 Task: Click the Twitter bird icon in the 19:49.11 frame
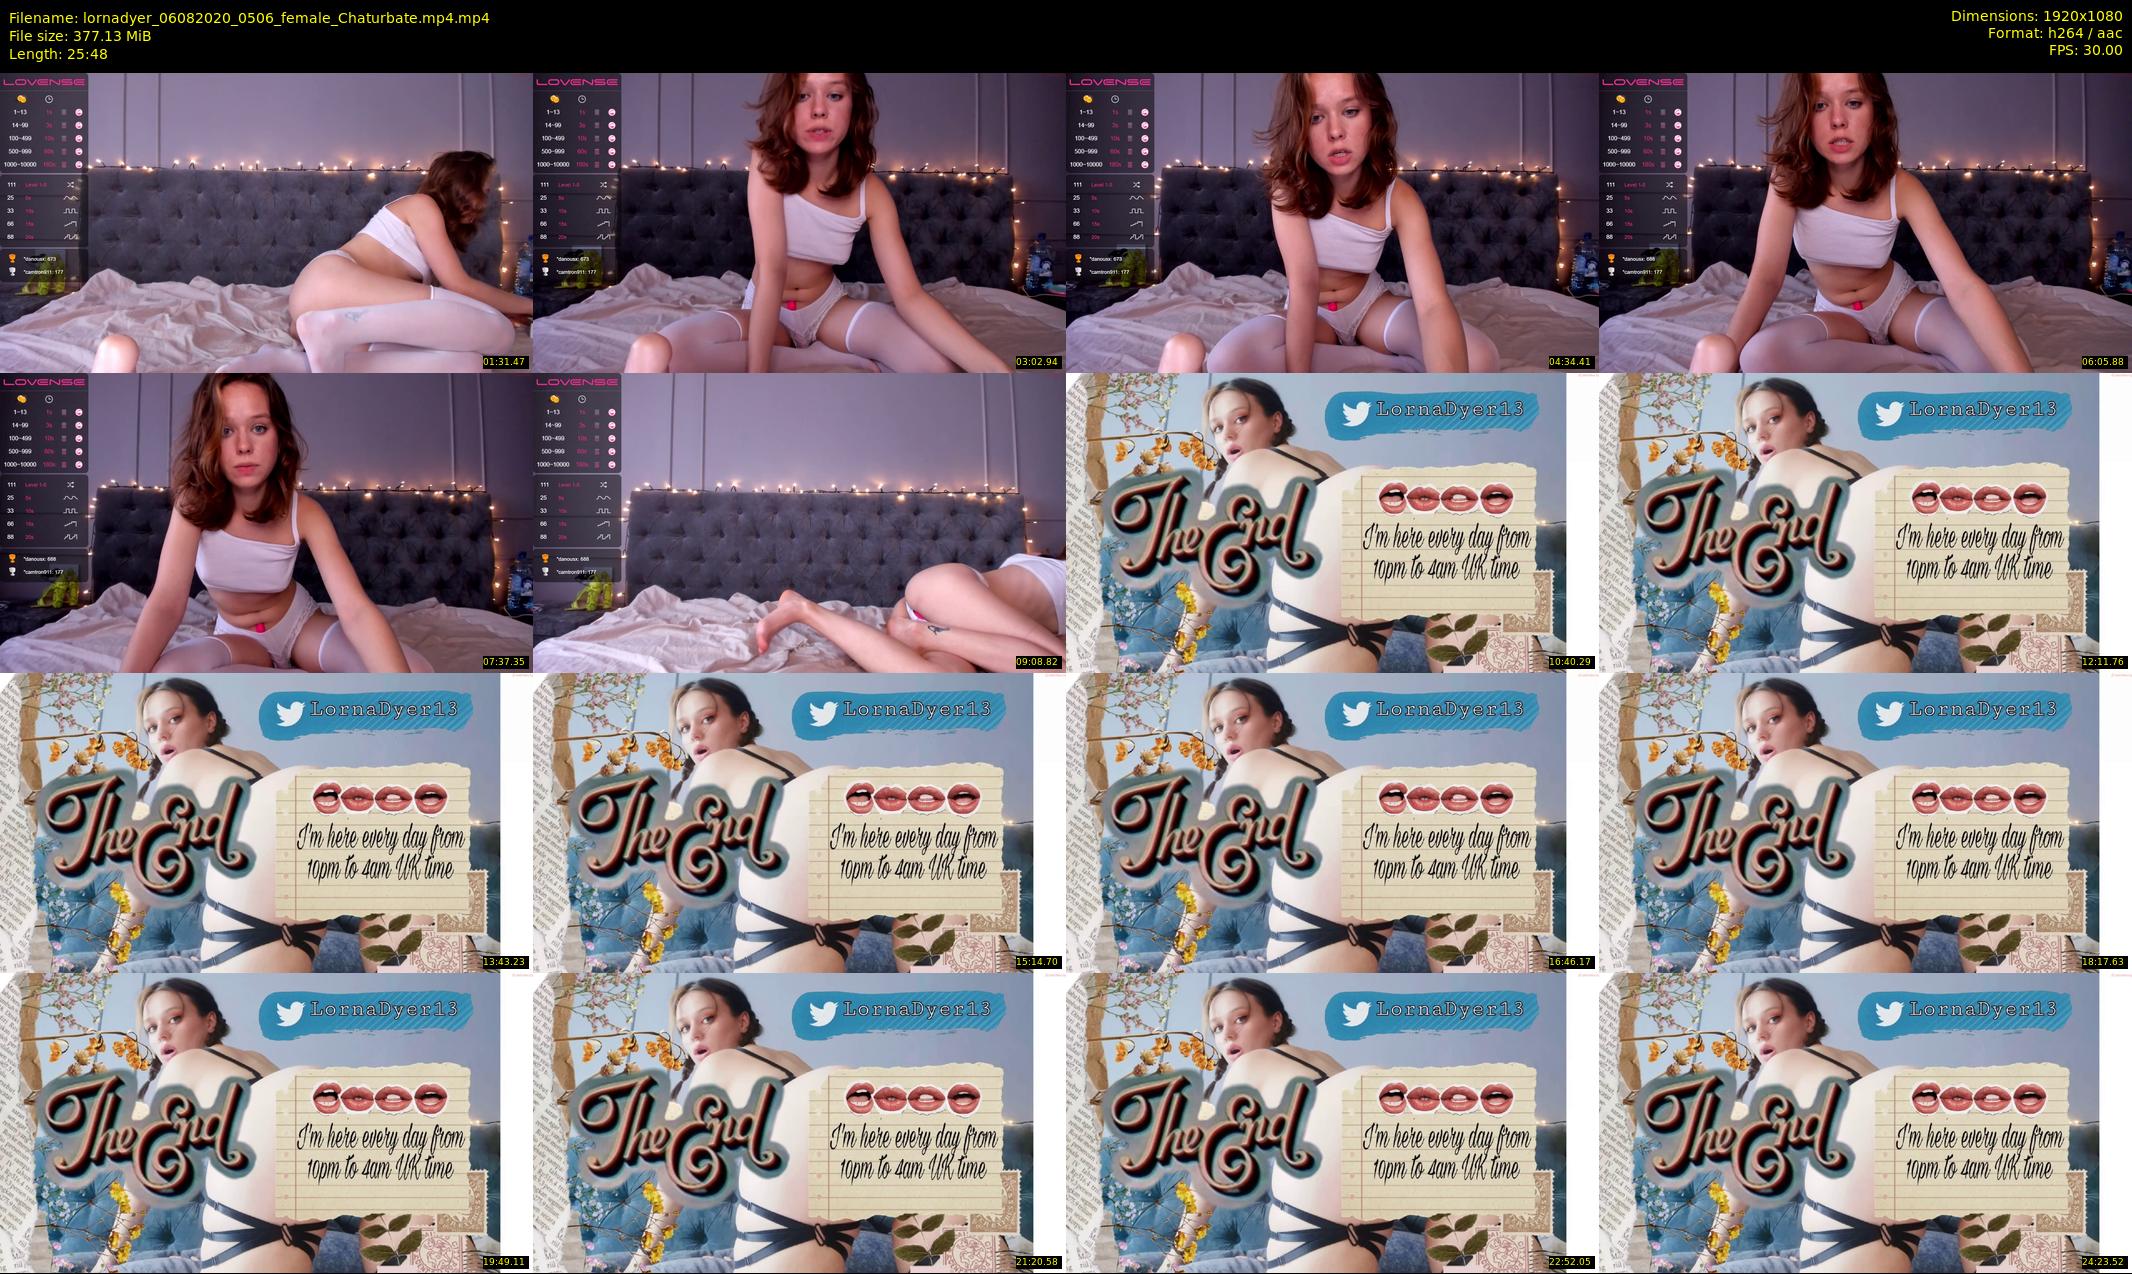pyautogui.click(x=290, y=1014)
